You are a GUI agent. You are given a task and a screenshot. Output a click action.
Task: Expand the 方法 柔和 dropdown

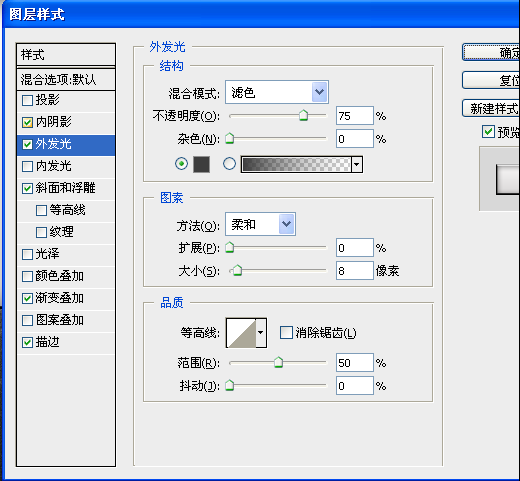287,224
